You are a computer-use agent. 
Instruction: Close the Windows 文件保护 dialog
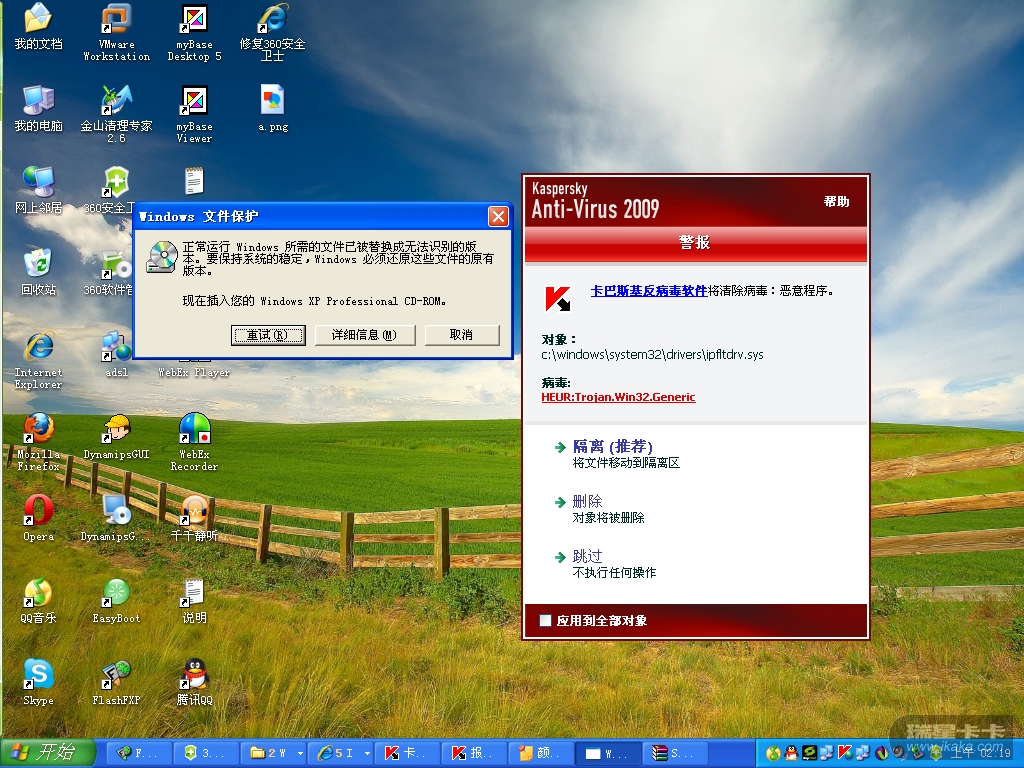coord(498,217)
